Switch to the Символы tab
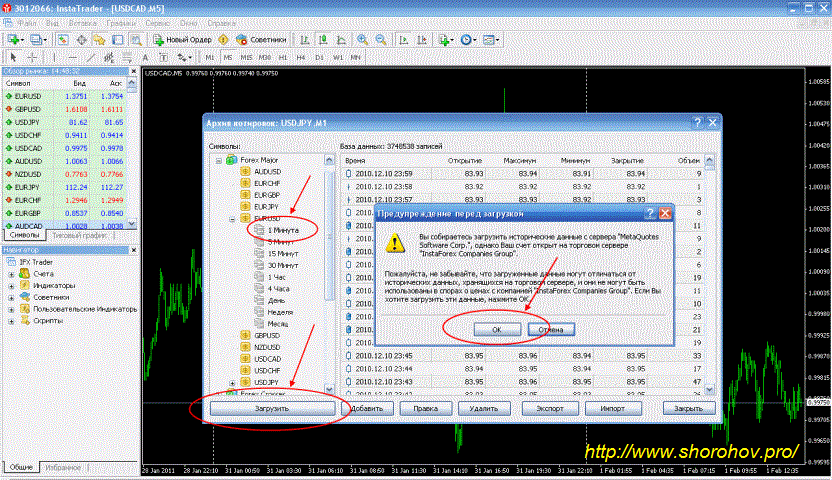This screenshot has height=480, width=832. [x=24, y=235]
